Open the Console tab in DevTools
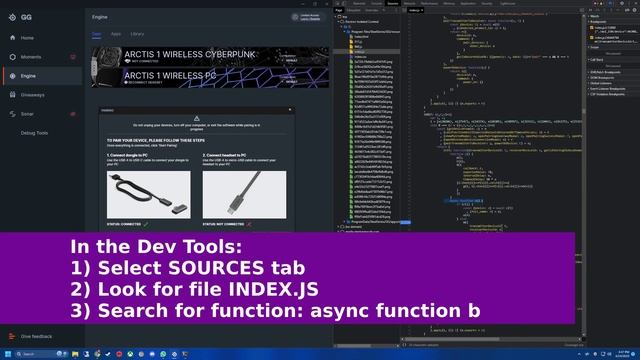Viewport: 640px width, 360px height. click(x=377, y=4)
